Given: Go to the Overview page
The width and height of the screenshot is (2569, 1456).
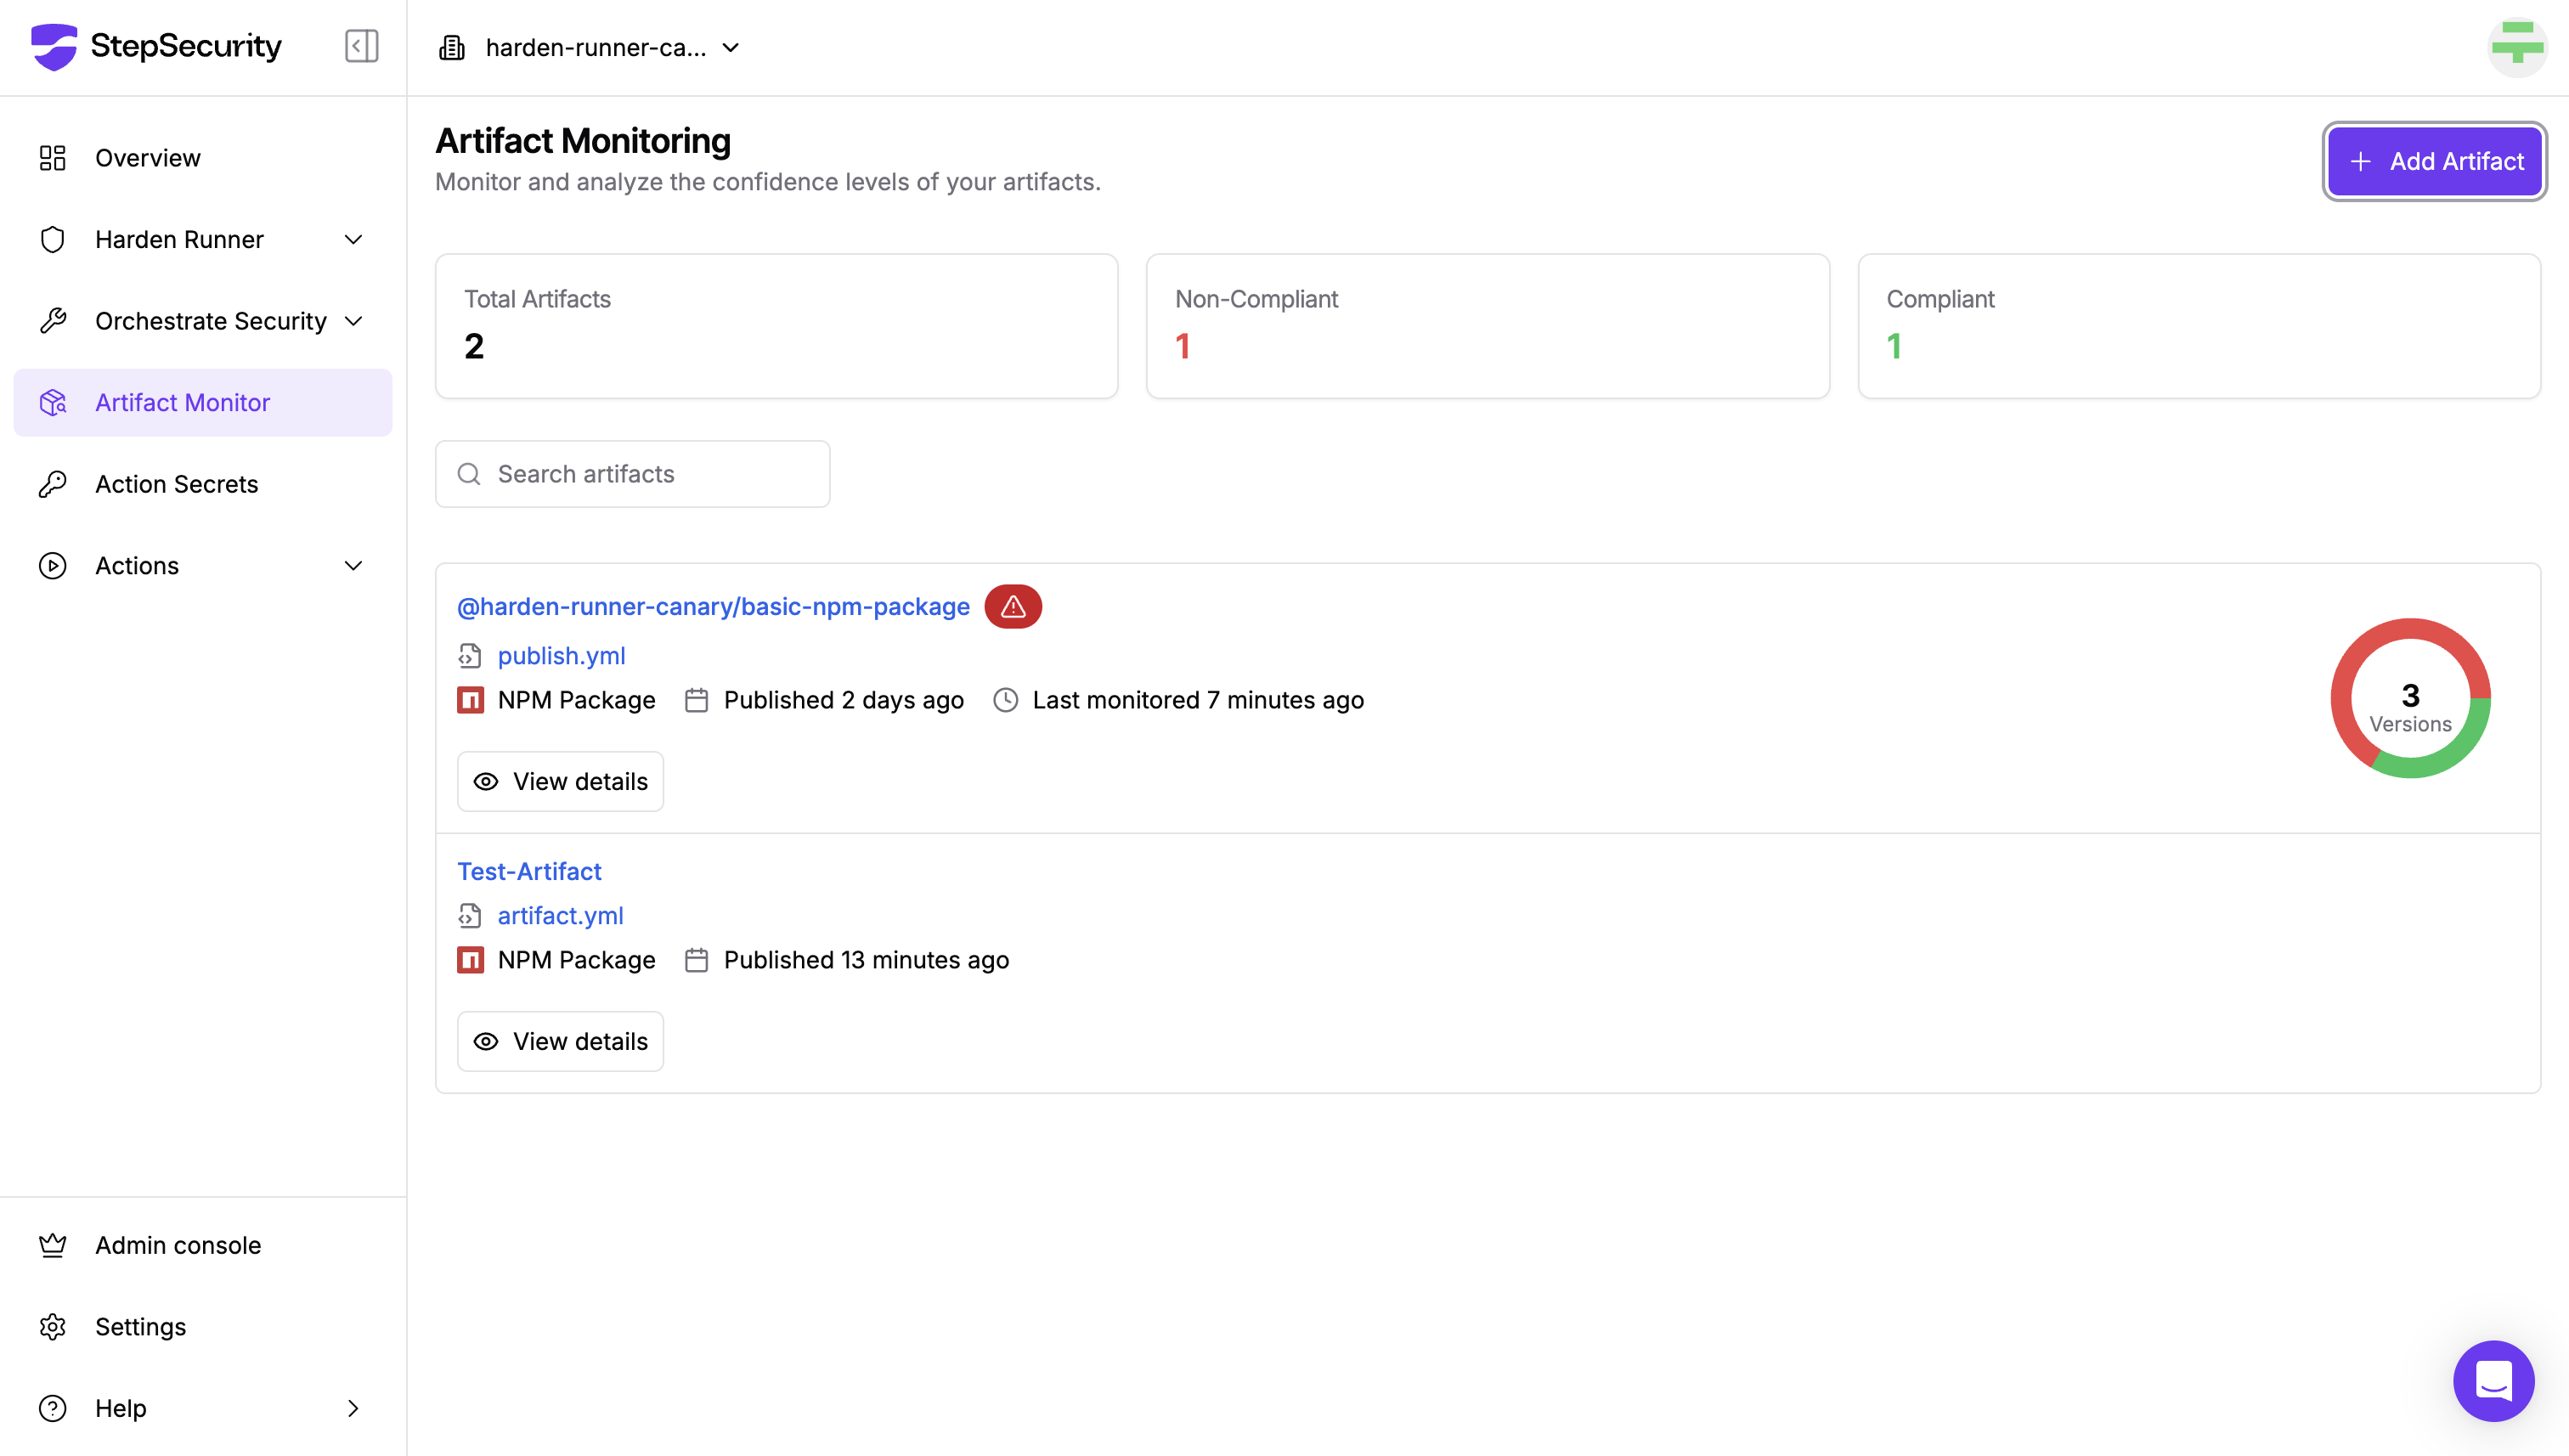Looking at the screenshot, I should coord(147,158).
